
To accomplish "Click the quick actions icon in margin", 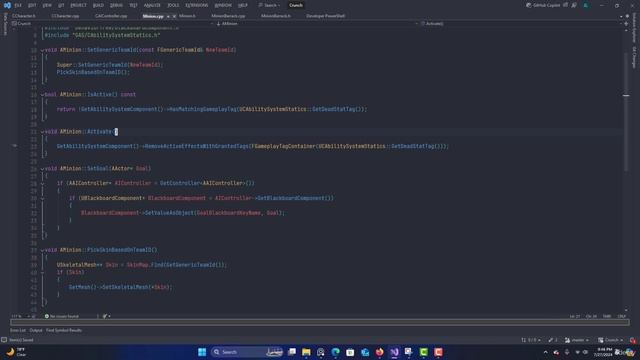I will click(15, 146).
